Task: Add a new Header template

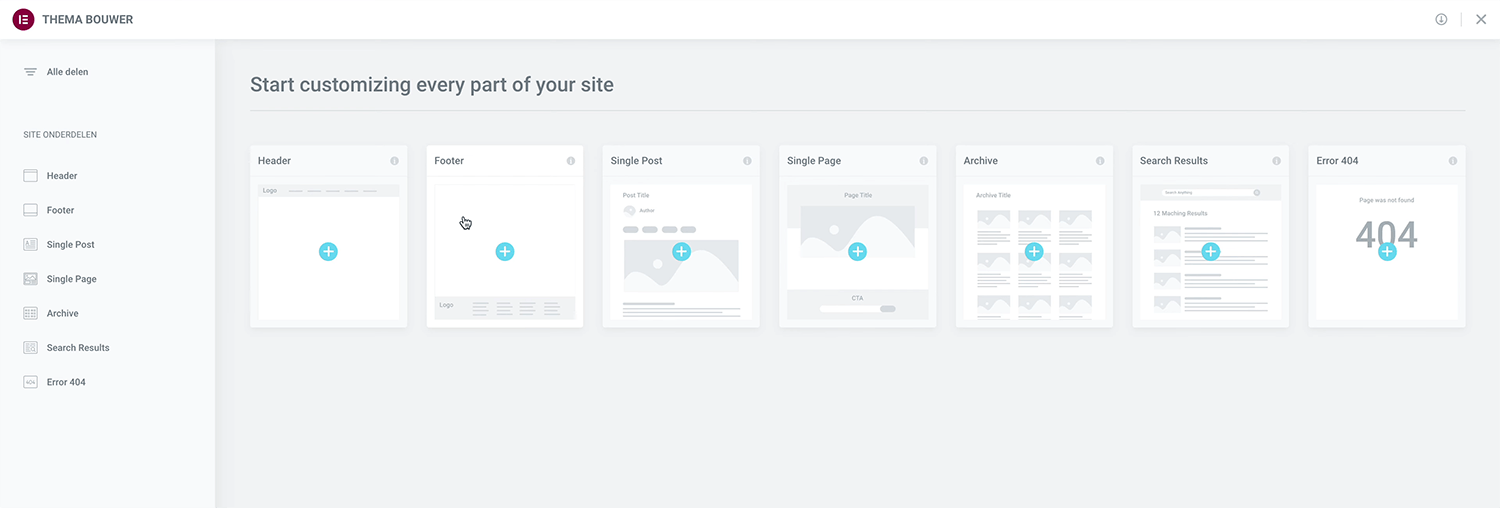Action: (328, 252)
